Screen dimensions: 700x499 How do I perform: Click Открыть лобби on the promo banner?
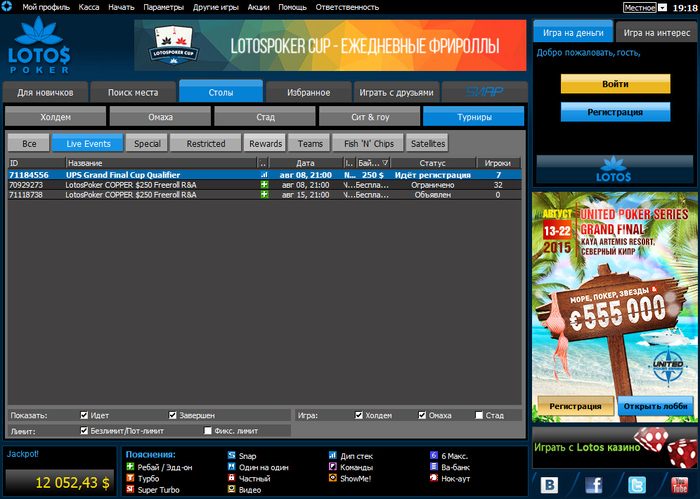click(x=655, y=406)
